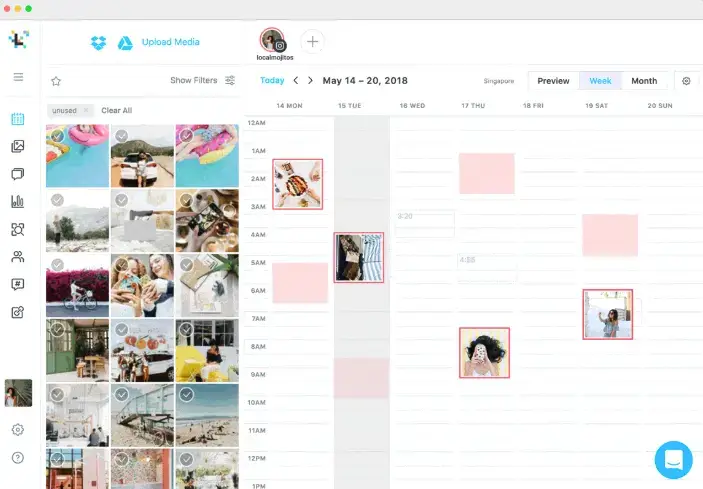Open the analytics bar chart icon
The image size is (703, 489).
(17, 202)
